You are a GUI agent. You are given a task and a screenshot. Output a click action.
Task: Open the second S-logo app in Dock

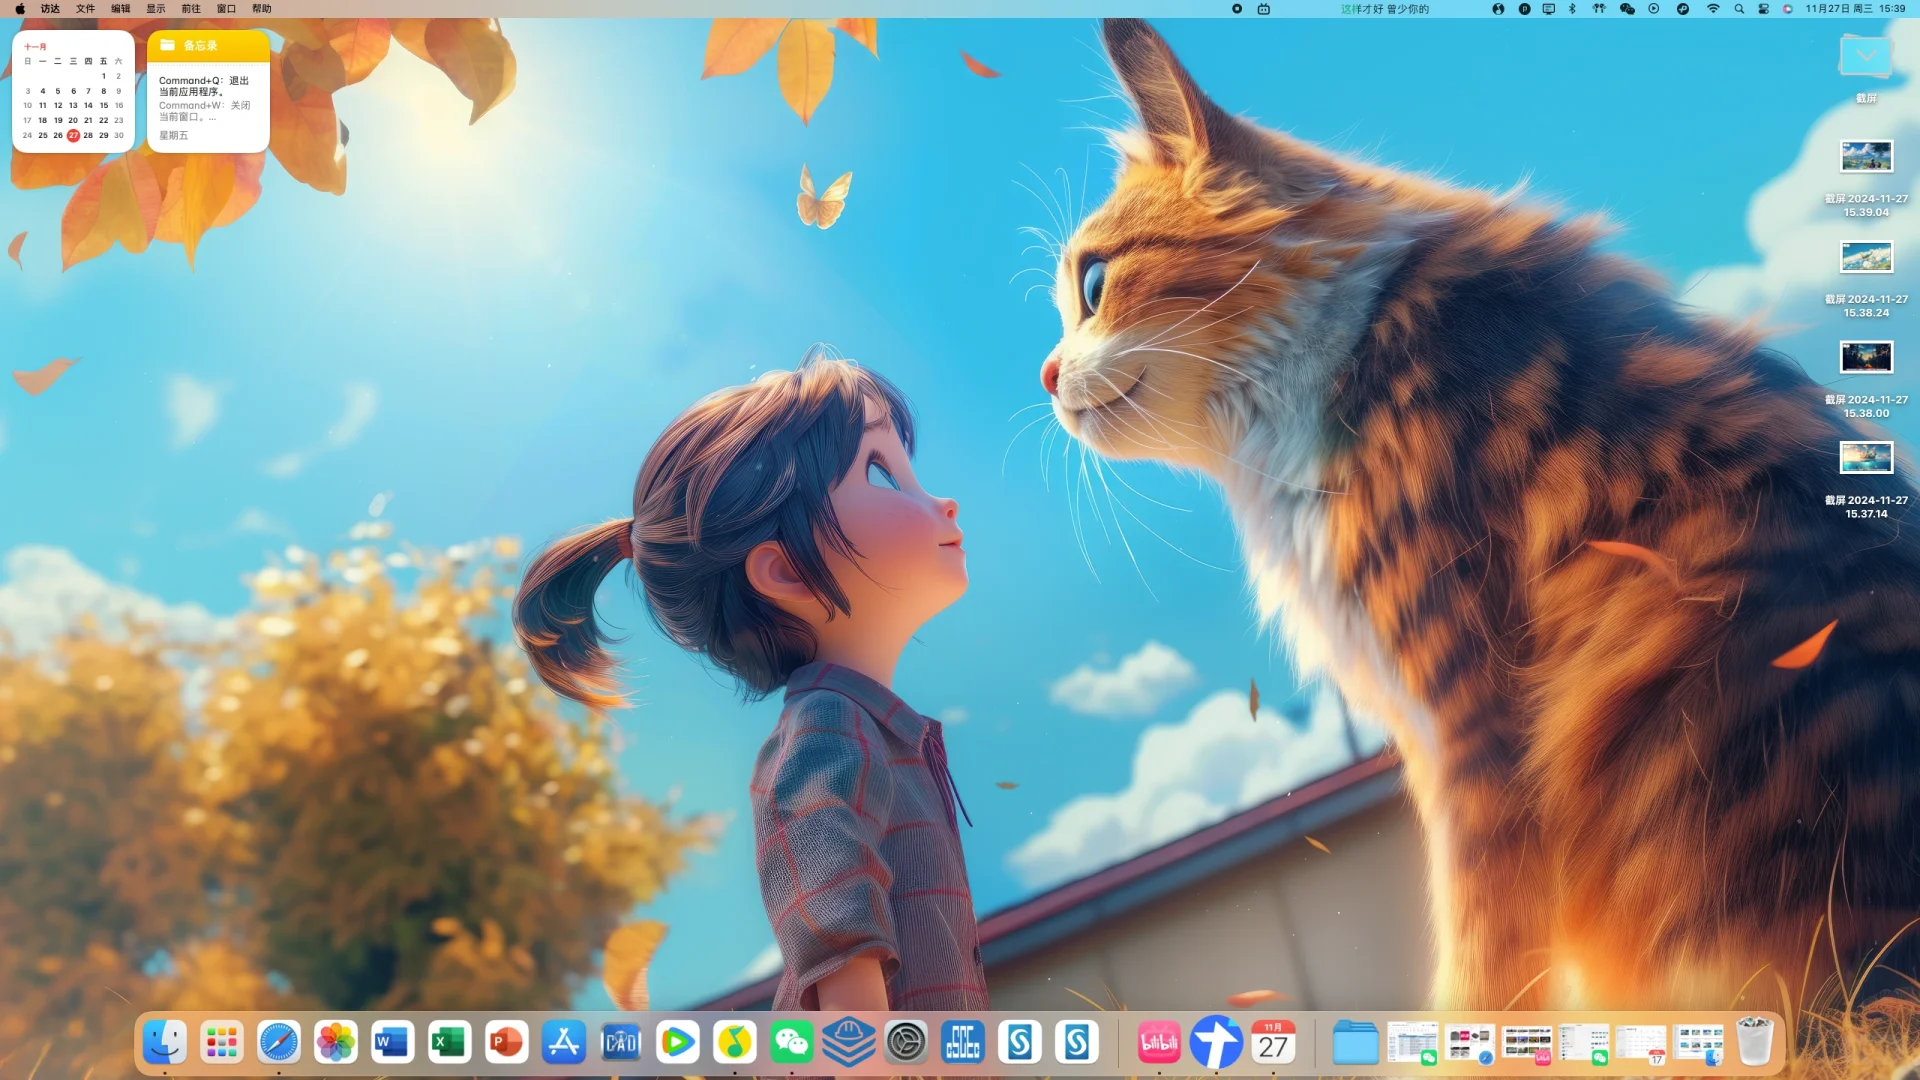coord(1077,1043)
